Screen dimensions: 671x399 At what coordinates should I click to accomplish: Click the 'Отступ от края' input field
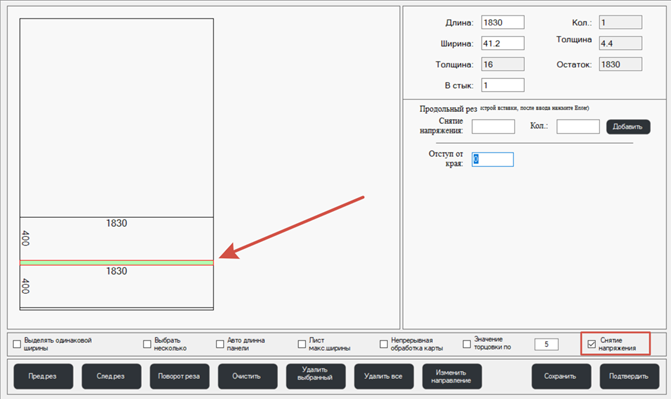point(493,159)
